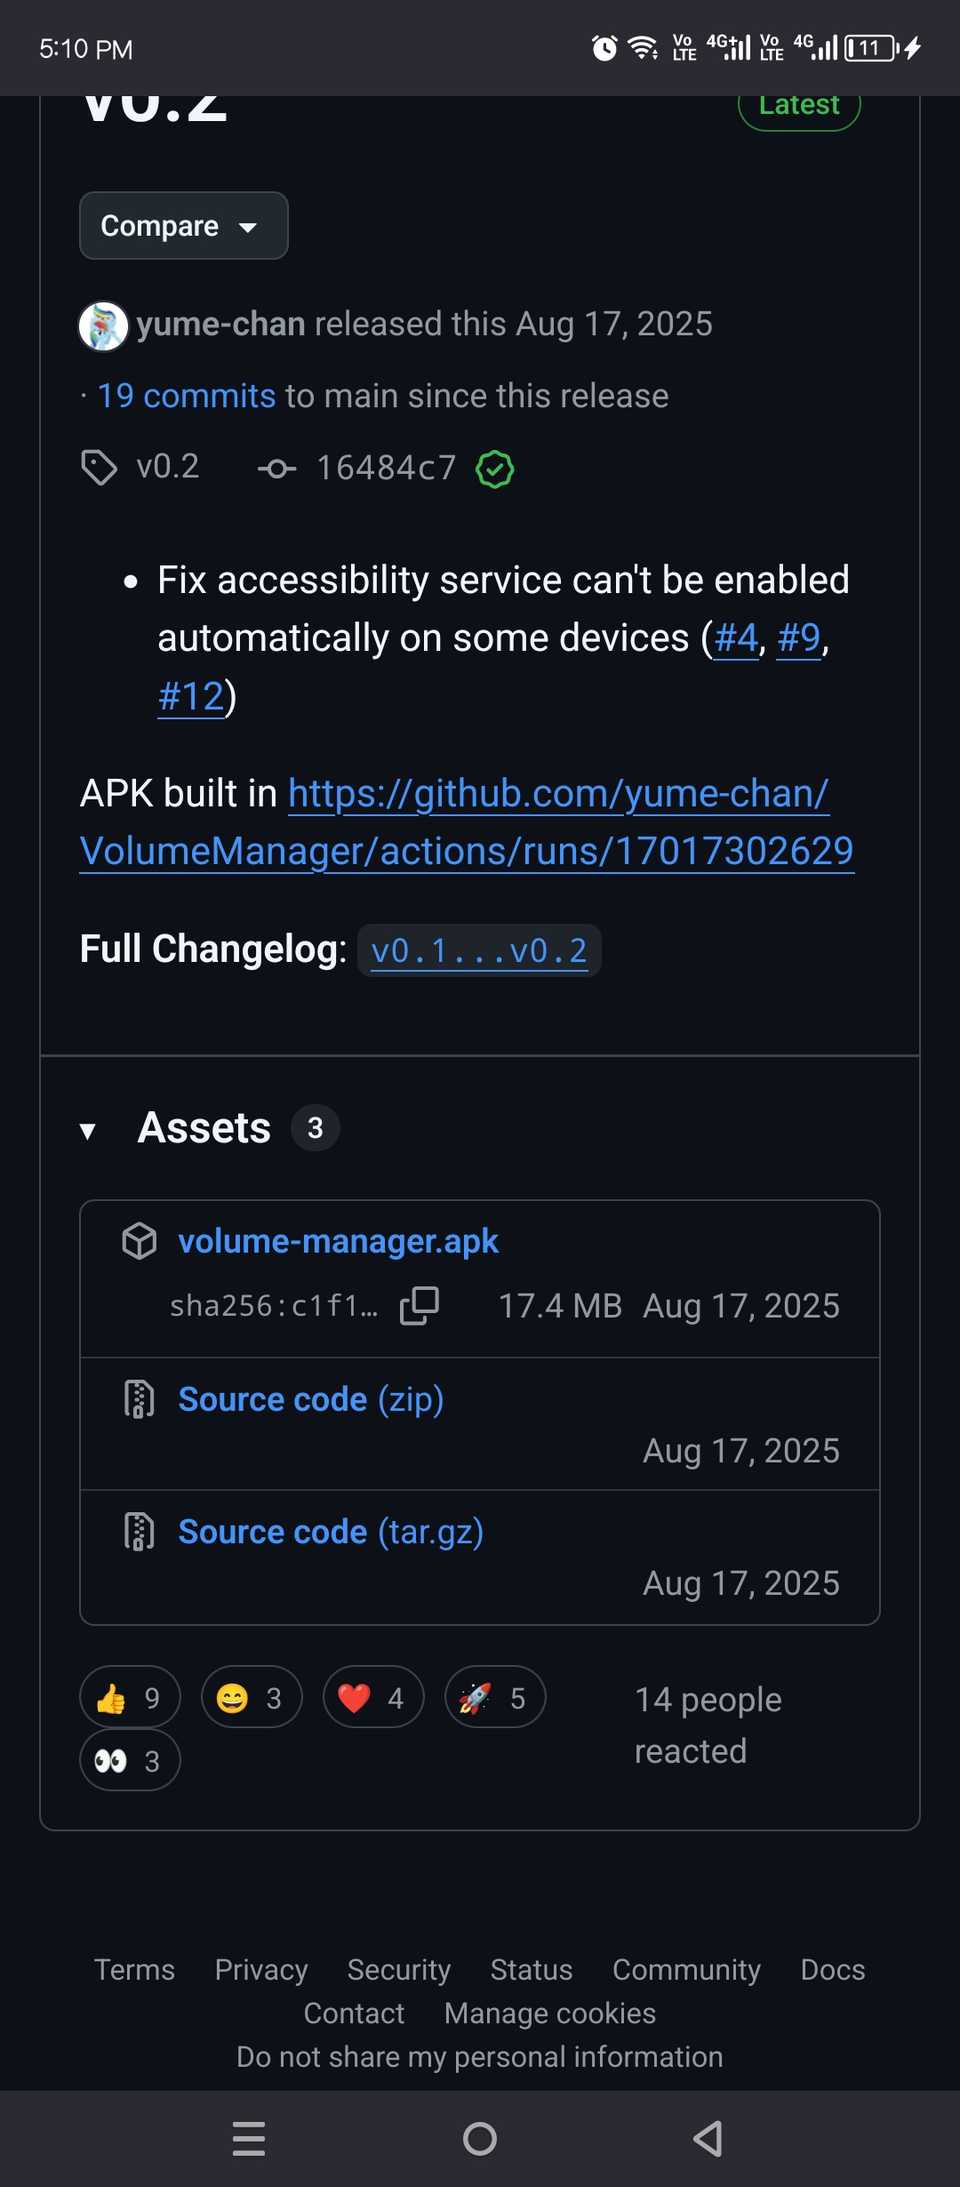
Task: Open Android recent apps menu button
Action: [x=249, y=2138]
